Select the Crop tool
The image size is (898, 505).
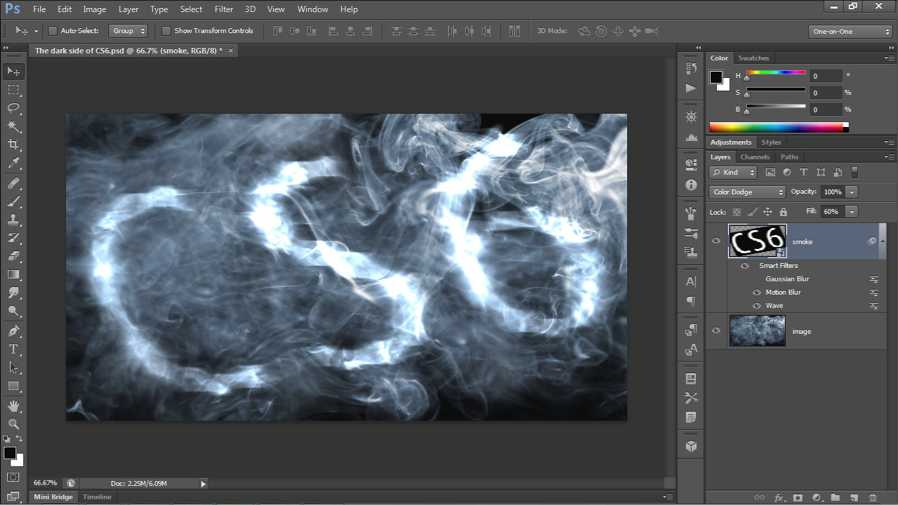[14, 144]
